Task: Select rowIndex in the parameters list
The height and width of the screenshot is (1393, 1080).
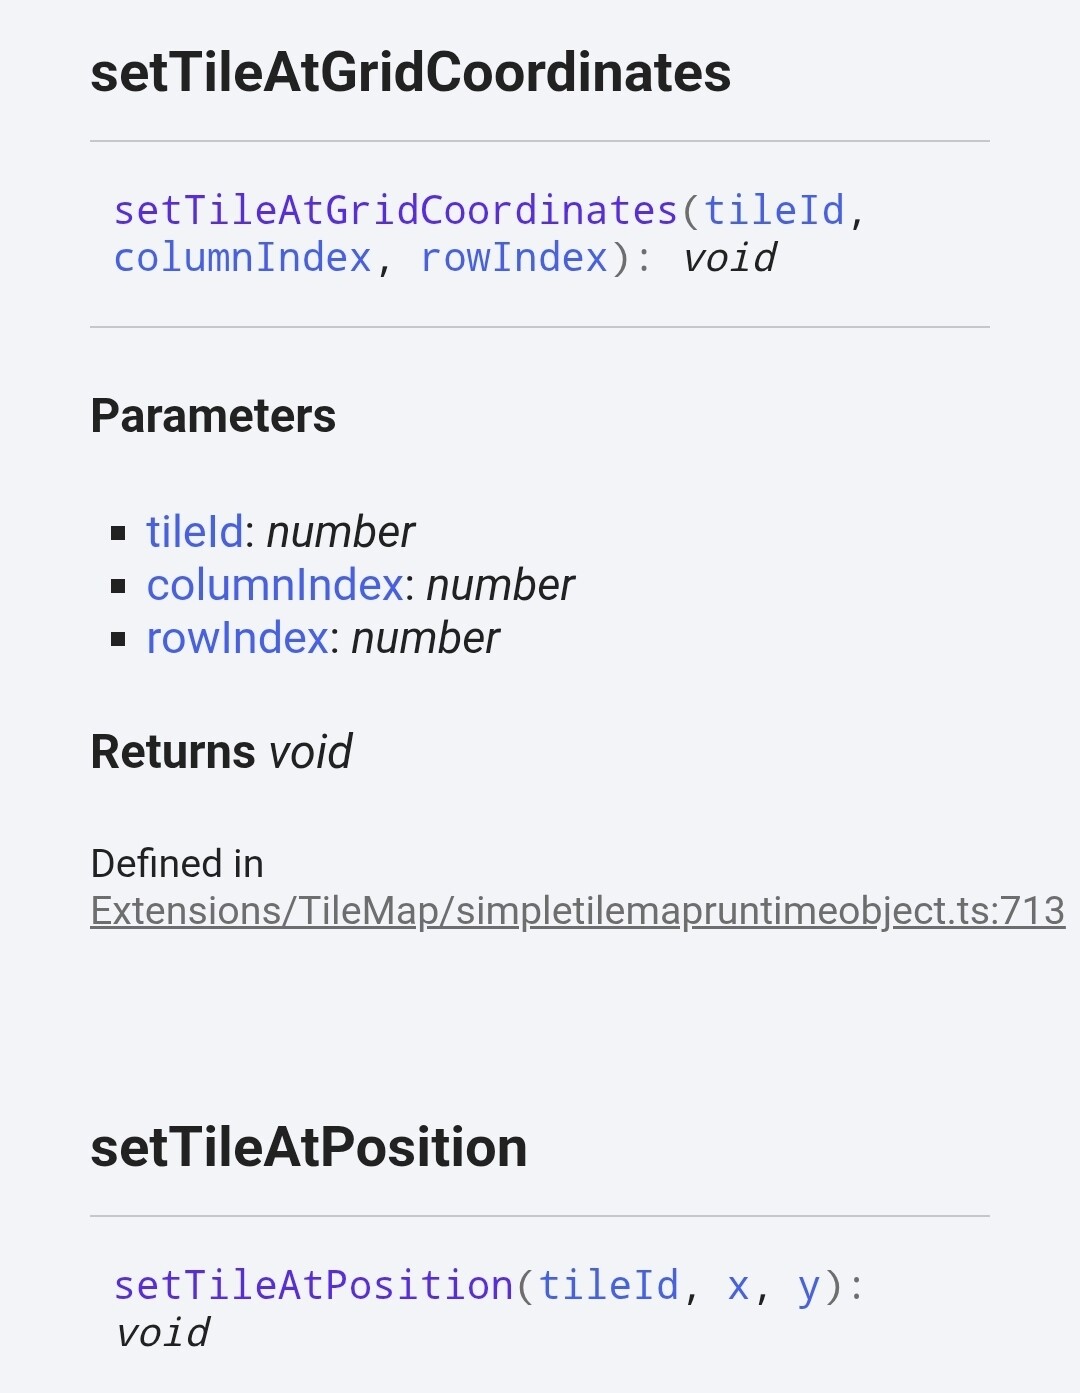Action: pyautogui.click(x=237, y=638)
